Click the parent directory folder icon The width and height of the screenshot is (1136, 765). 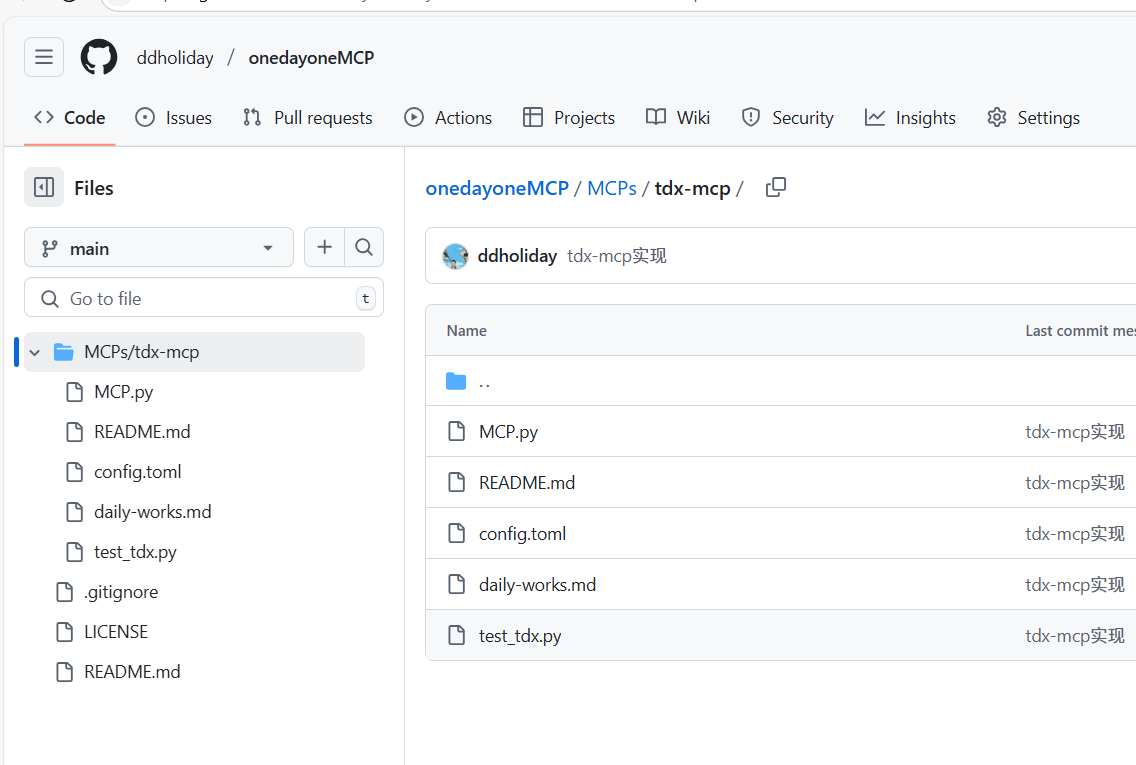pos(456,381)
